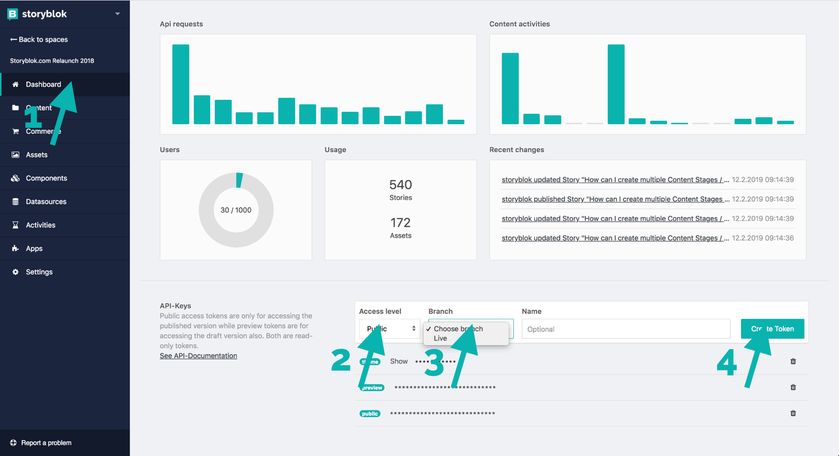Screen dimensions: 840x456
Task: Open the Dashboard home icon
Action: (15, 84)
